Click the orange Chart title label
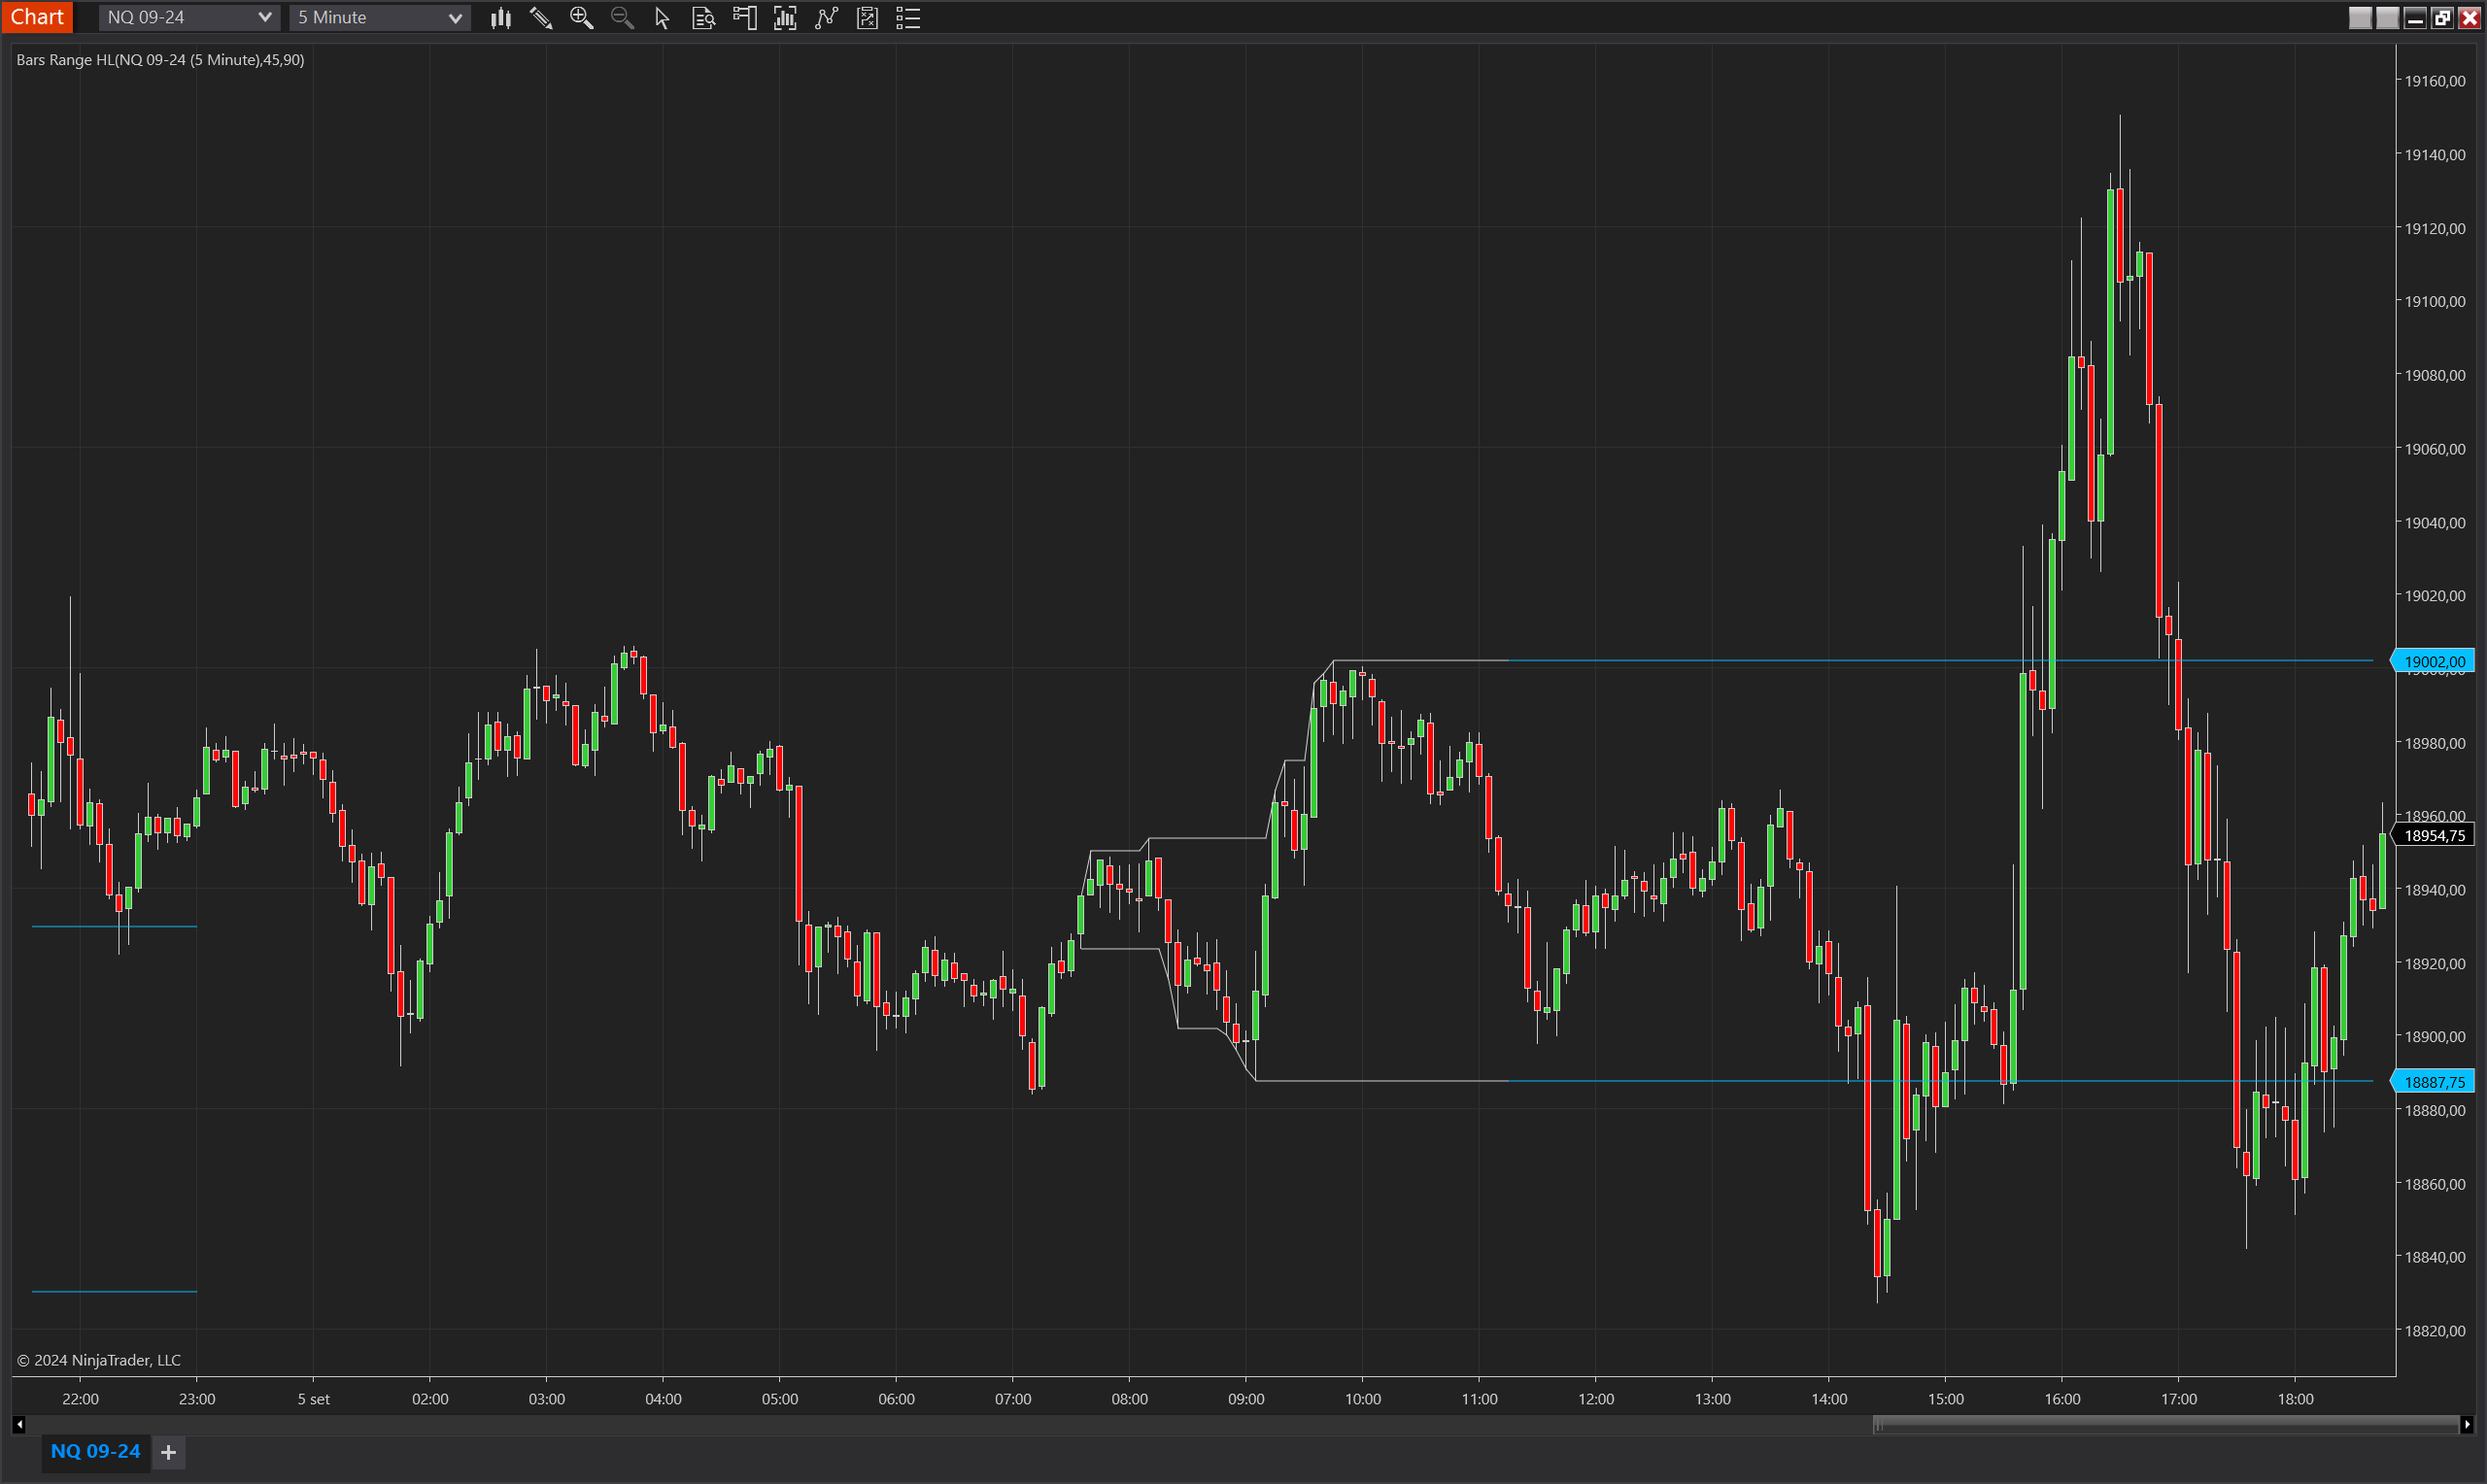The width and height of the screenshot is (2487, 1484). pos(37,17)
